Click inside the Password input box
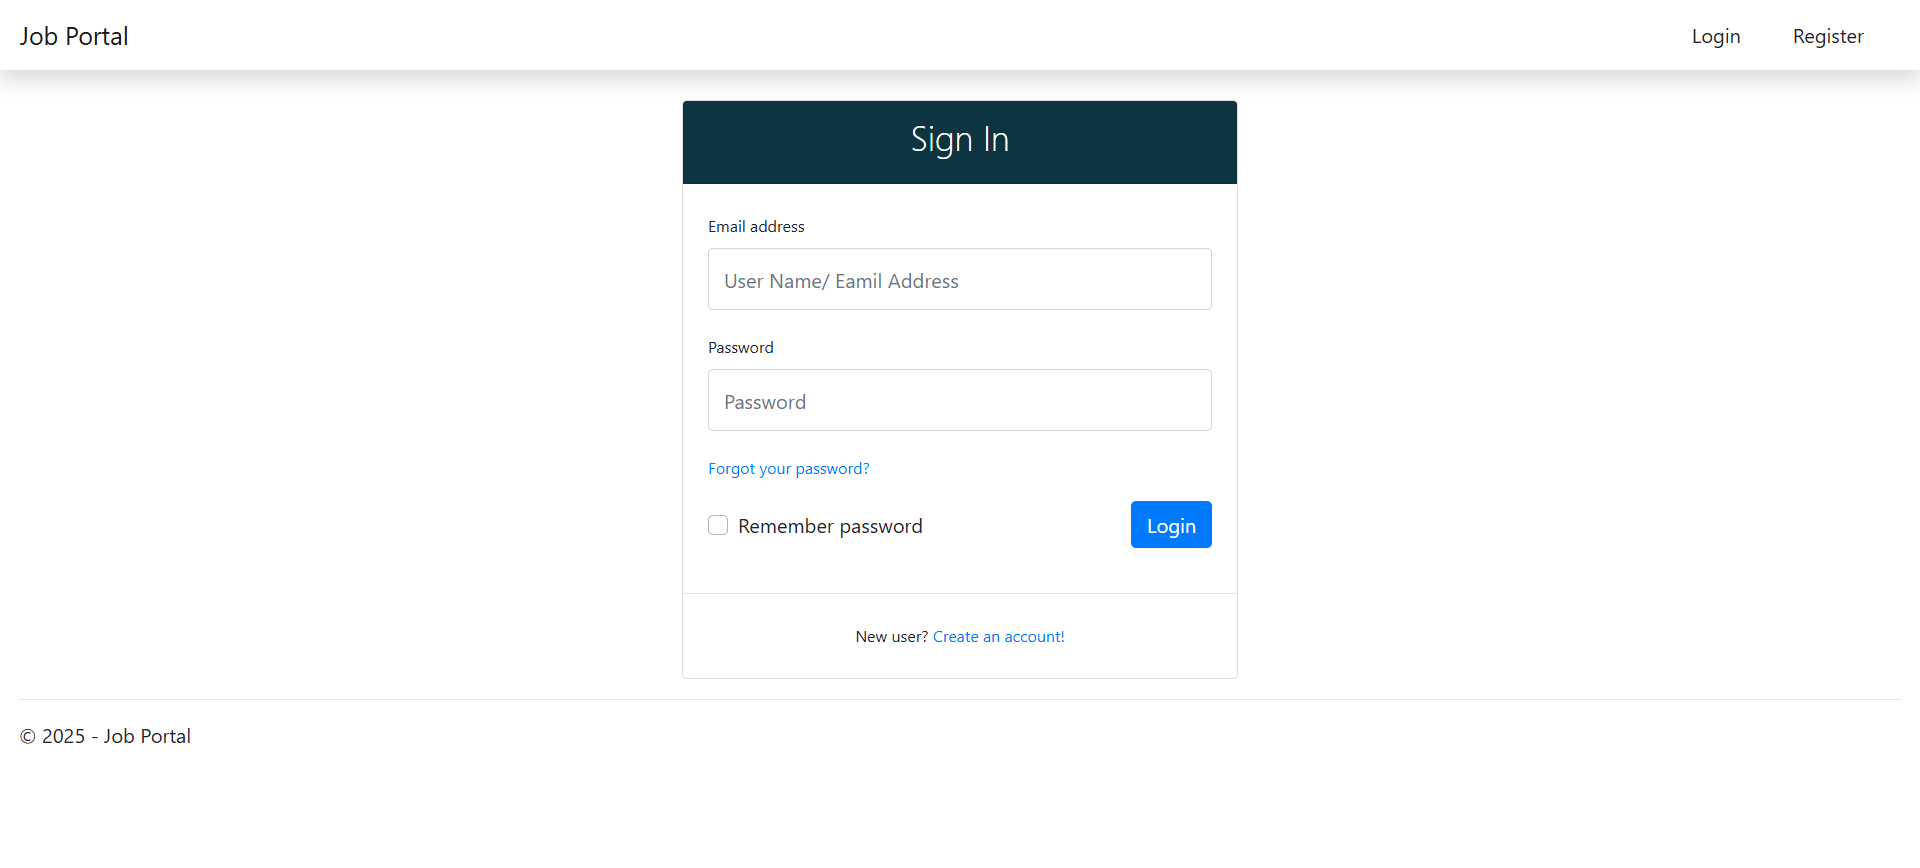 959,400
